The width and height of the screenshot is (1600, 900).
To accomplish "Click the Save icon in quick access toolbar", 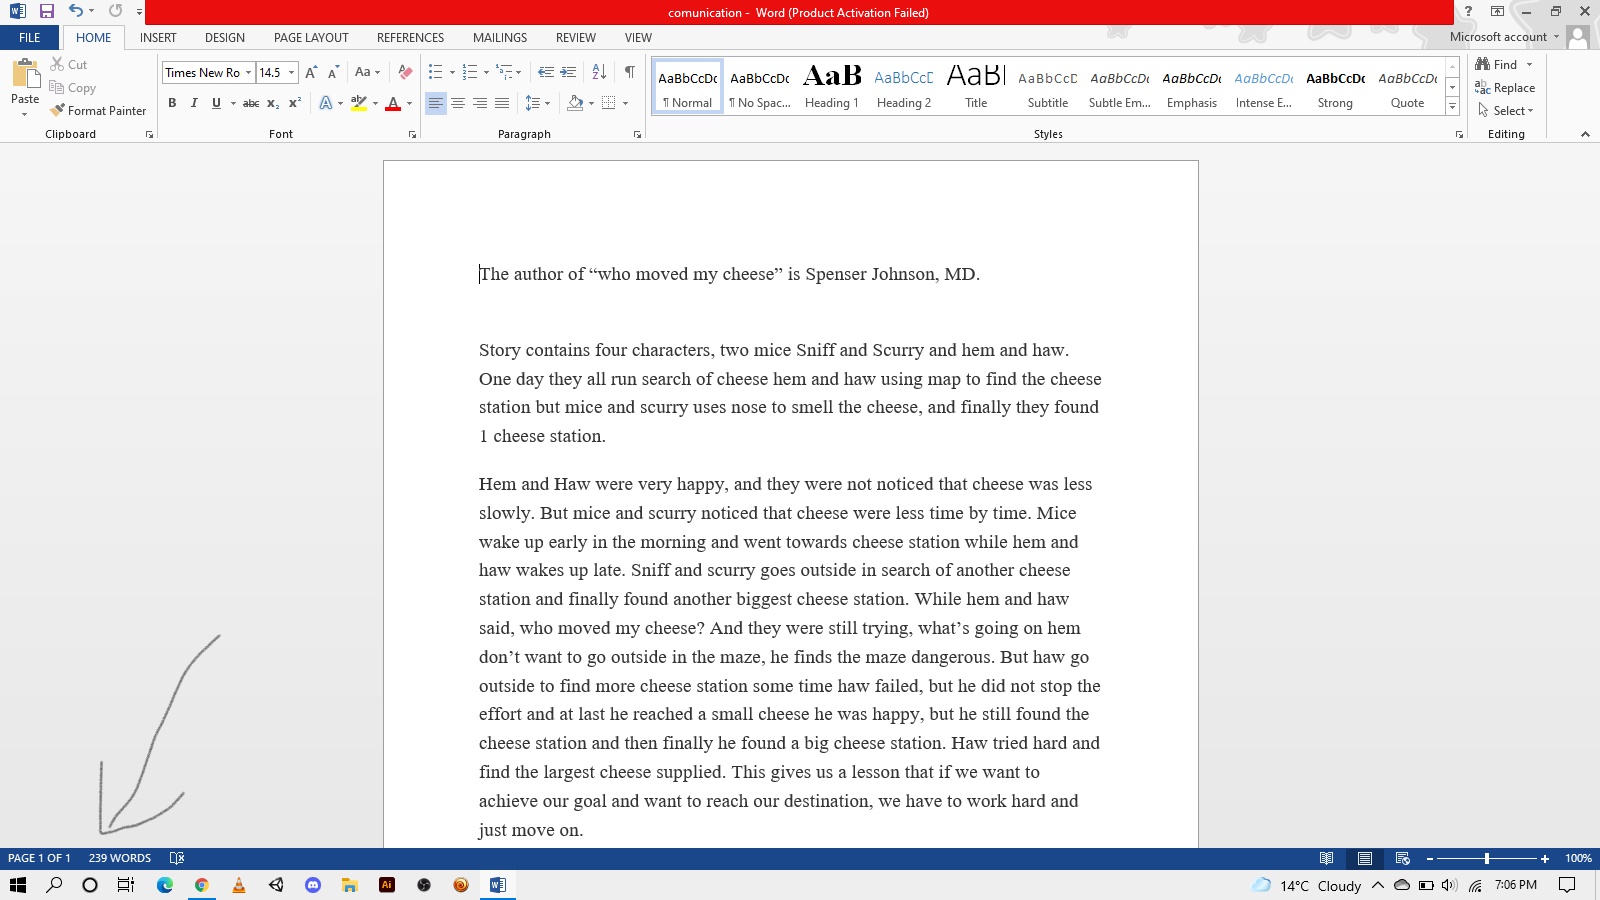I will tap(46, 11).
